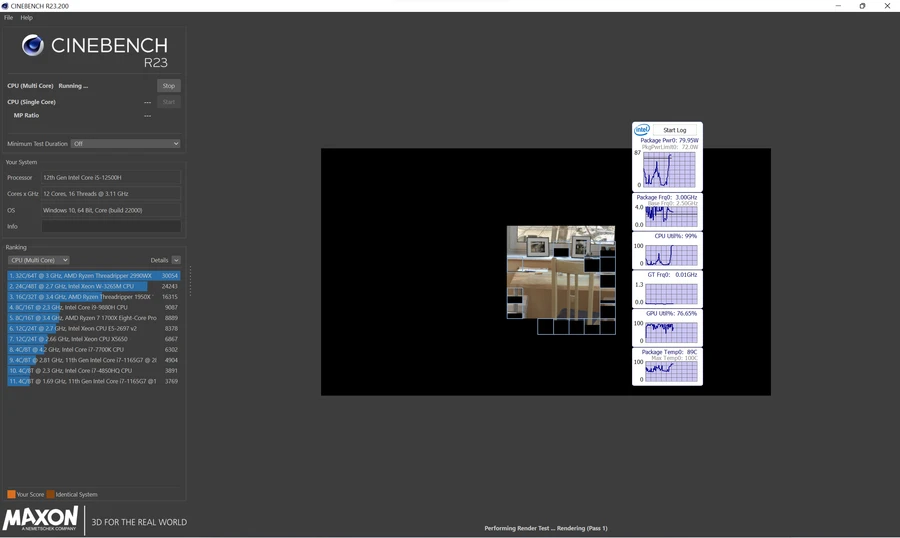Screen dimensions: 900x538
Task: Click the Package Temp0 temperature graph
Action: point(671,371)
